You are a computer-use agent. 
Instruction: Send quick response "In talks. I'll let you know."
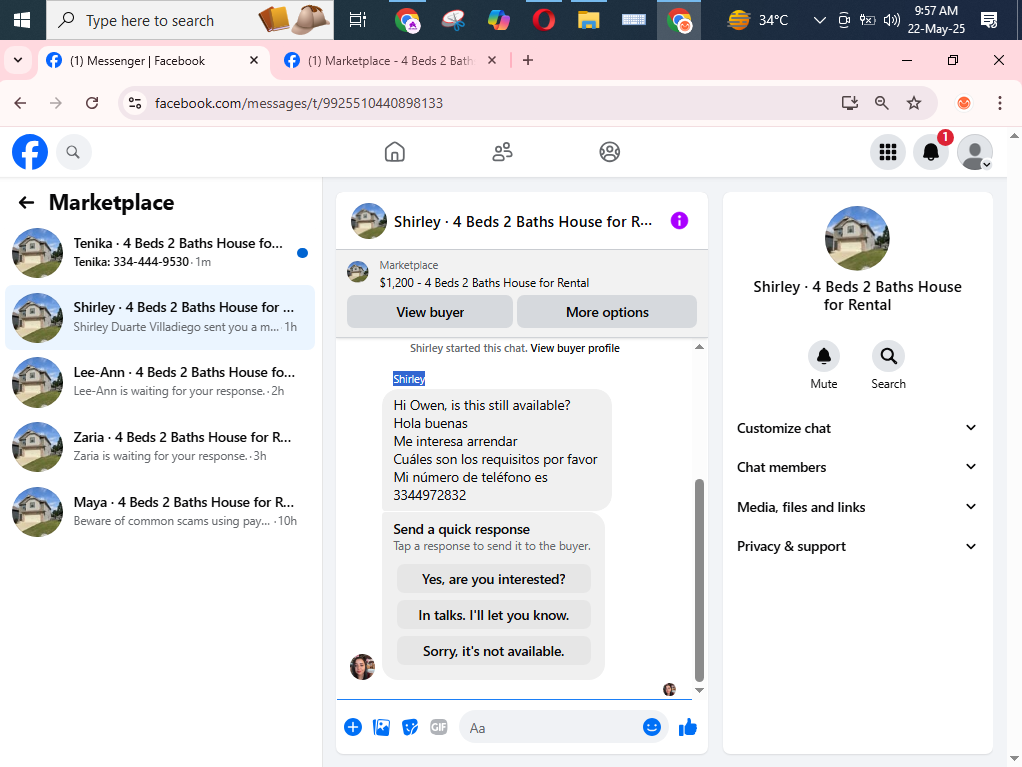pyautogui.click(x=493, y=615)
